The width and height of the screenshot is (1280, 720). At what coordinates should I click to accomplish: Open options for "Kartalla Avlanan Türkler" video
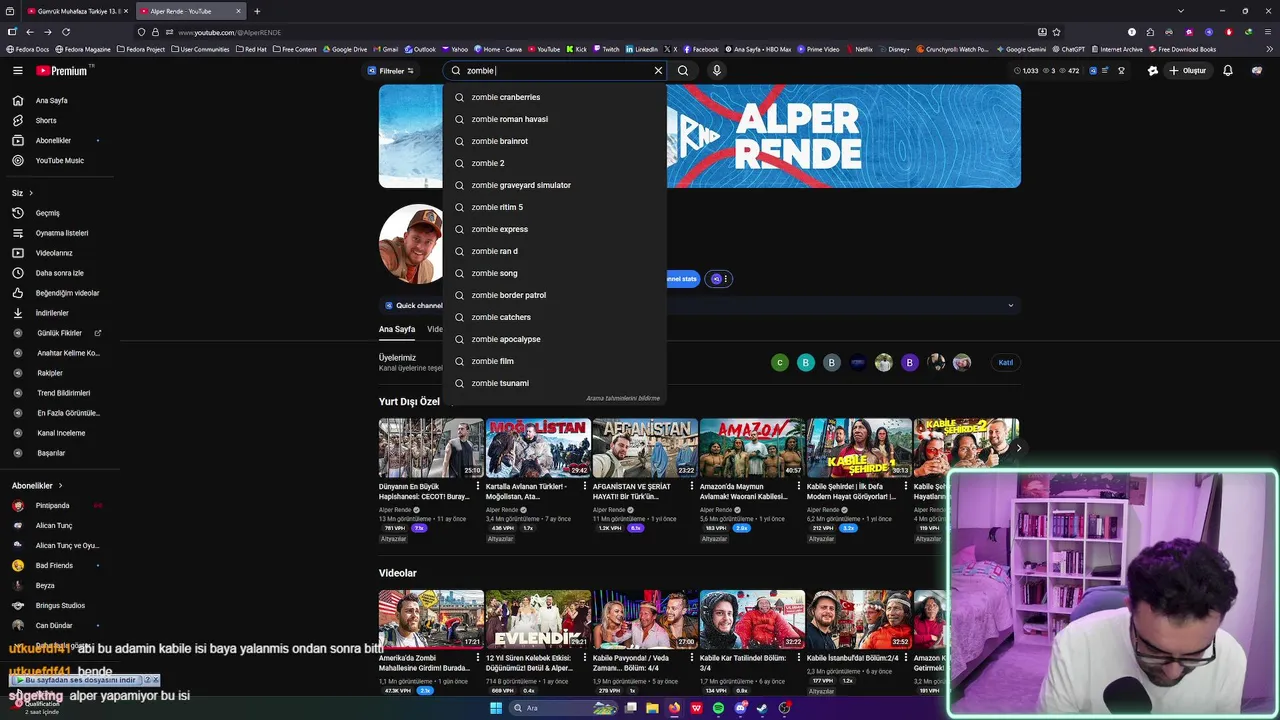pos(584,487)
